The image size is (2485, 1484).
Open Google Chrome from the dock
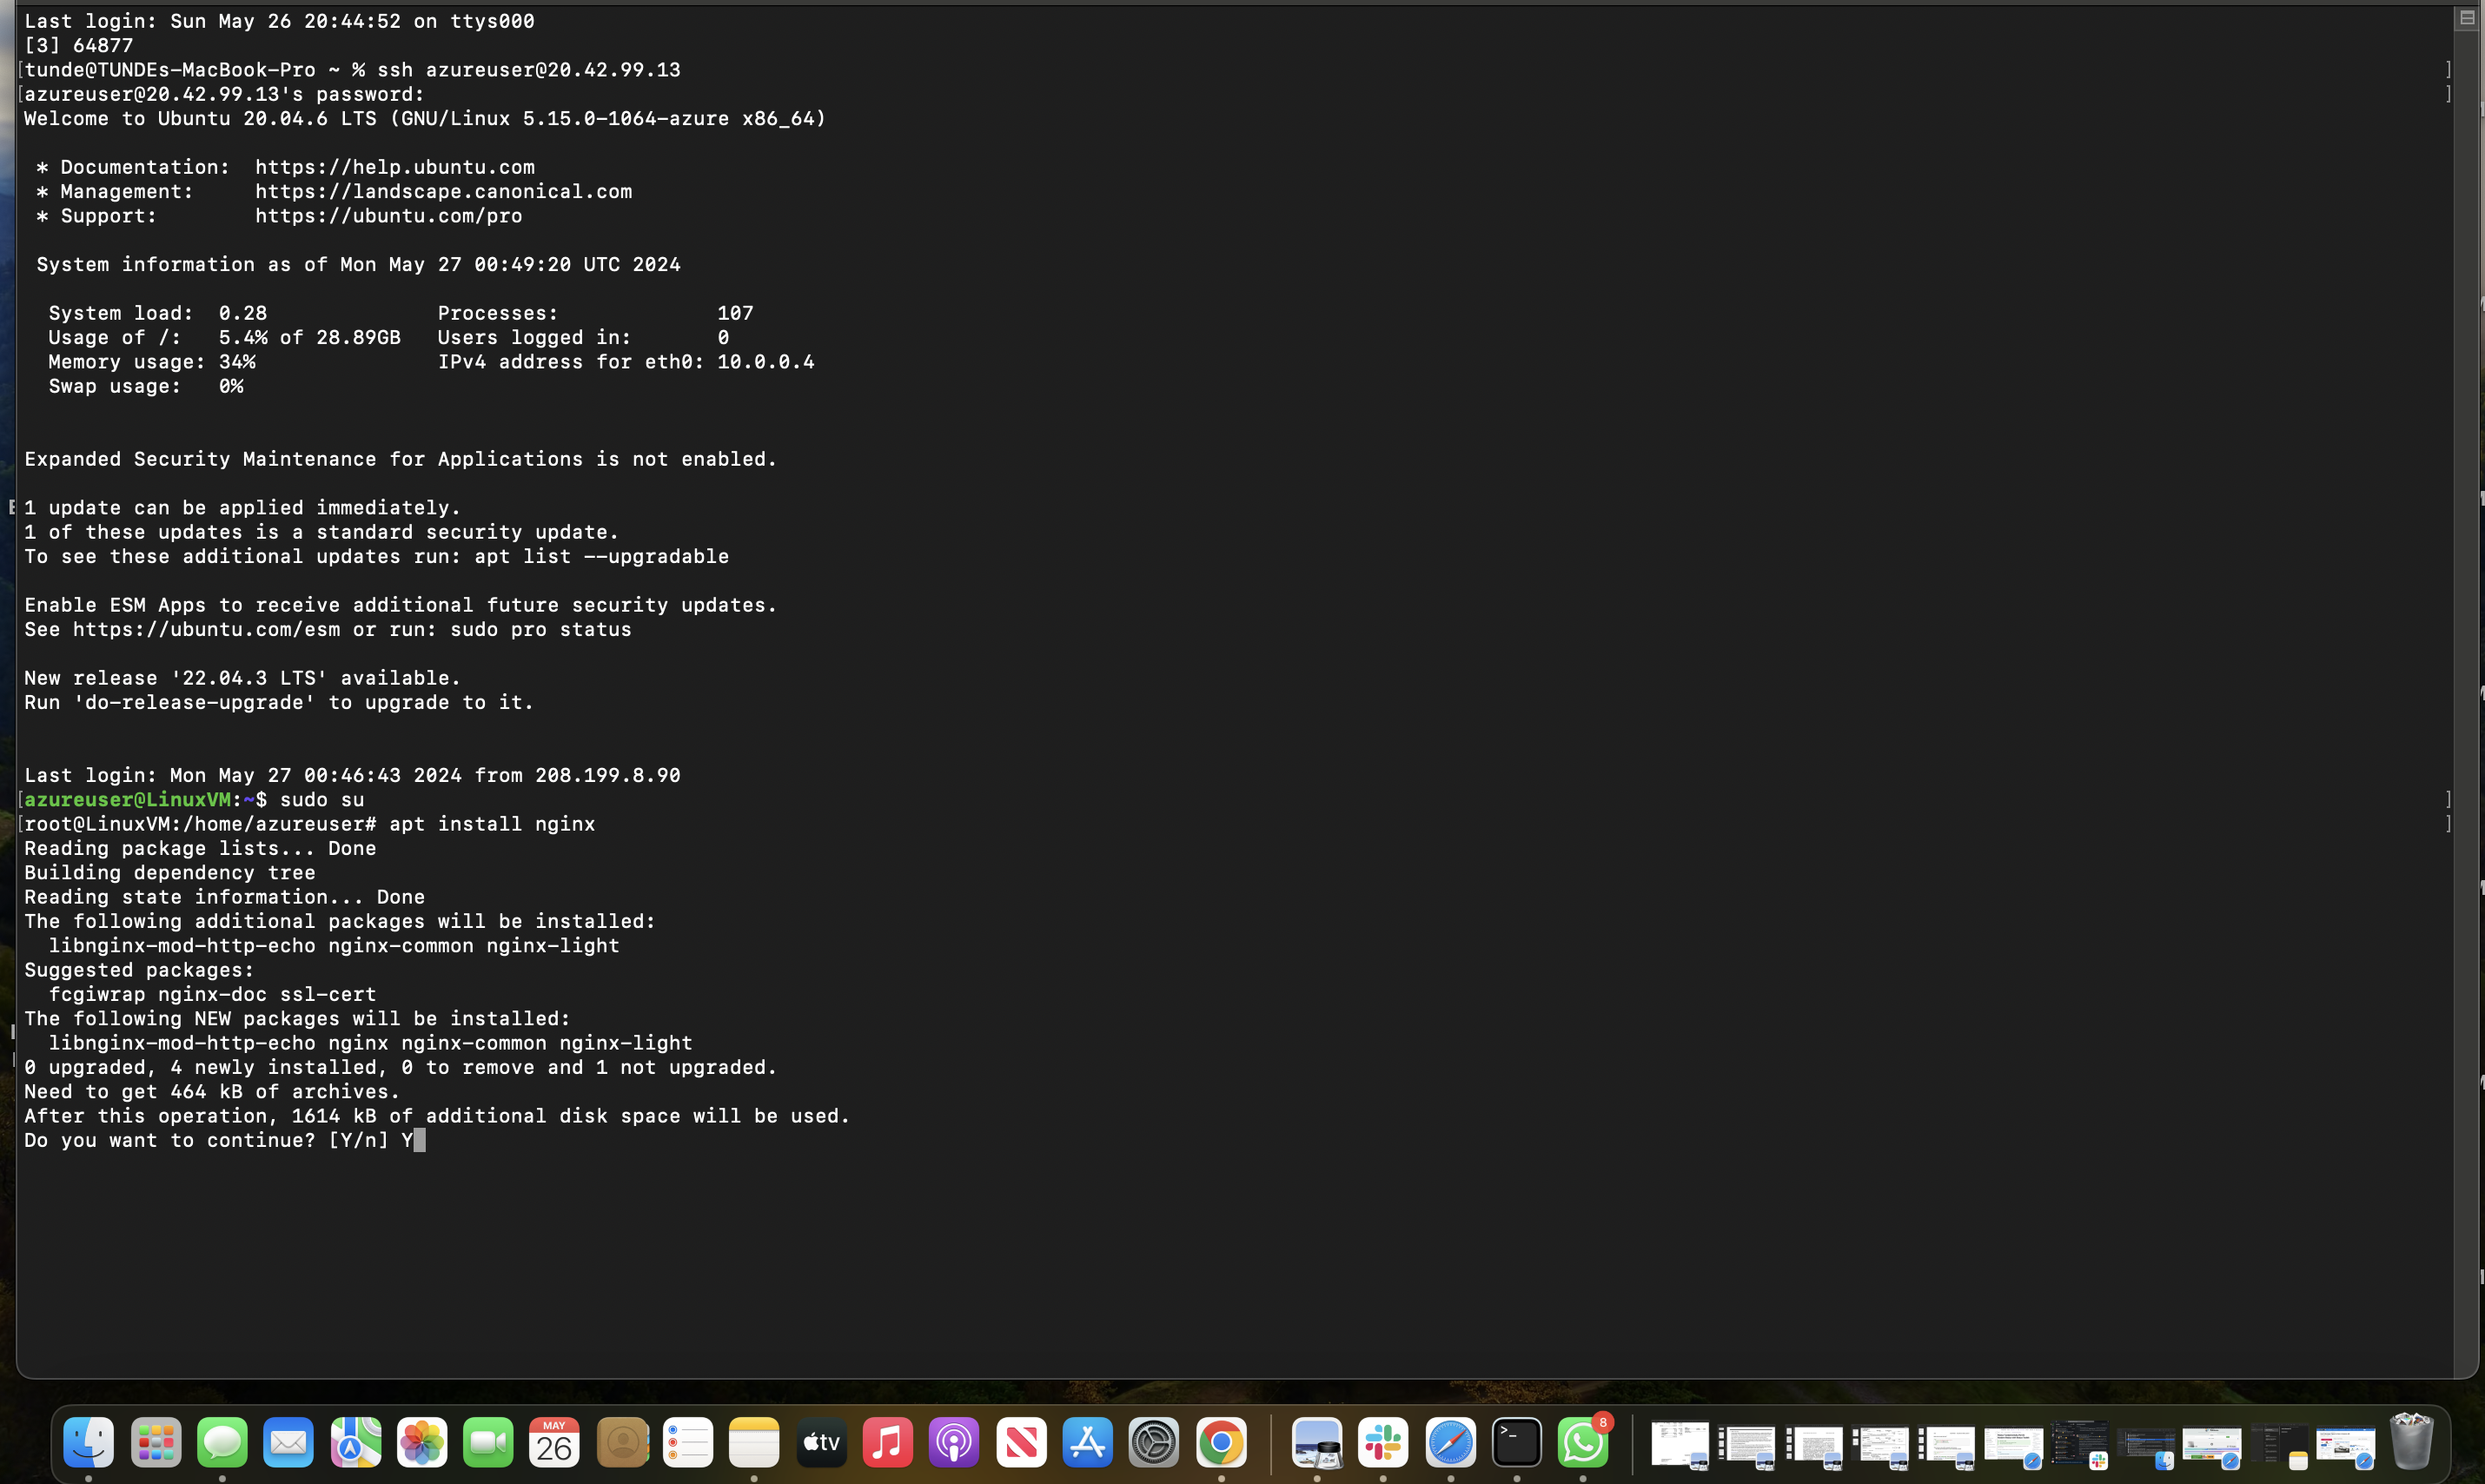[x=1220, y=1442]
